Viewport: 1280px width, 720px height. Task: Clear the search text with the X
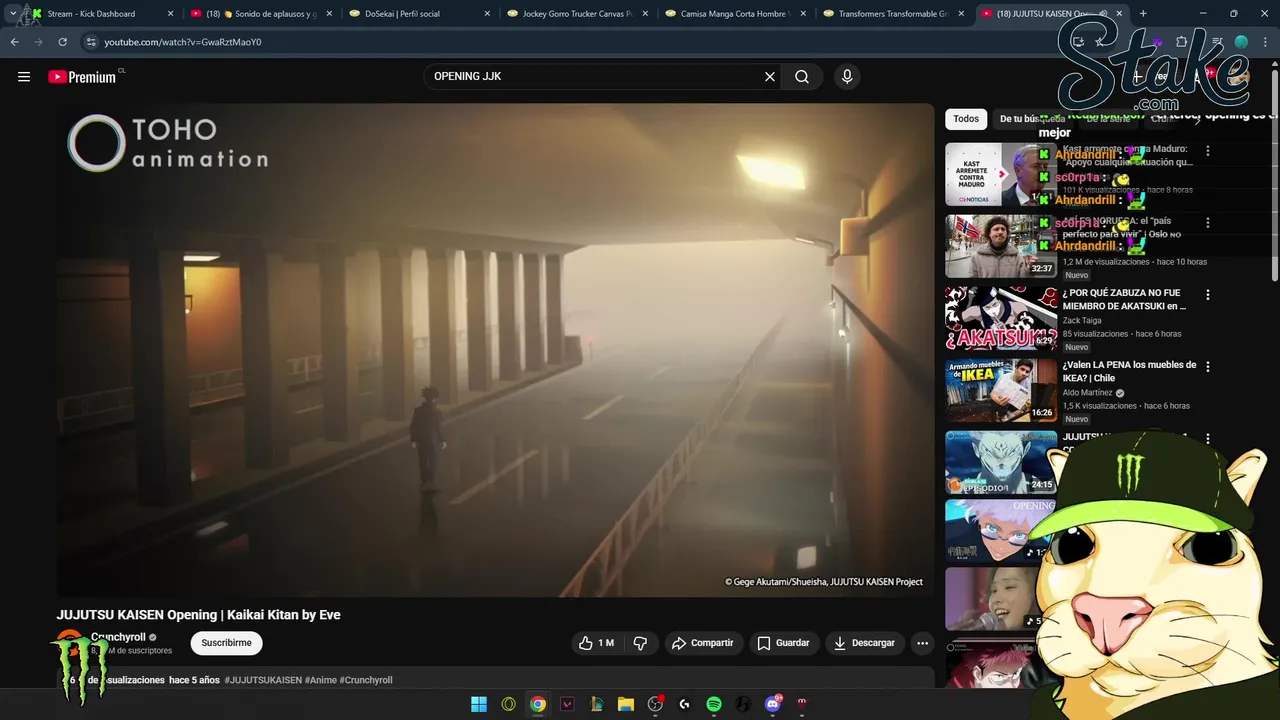[x=770, y=77]
